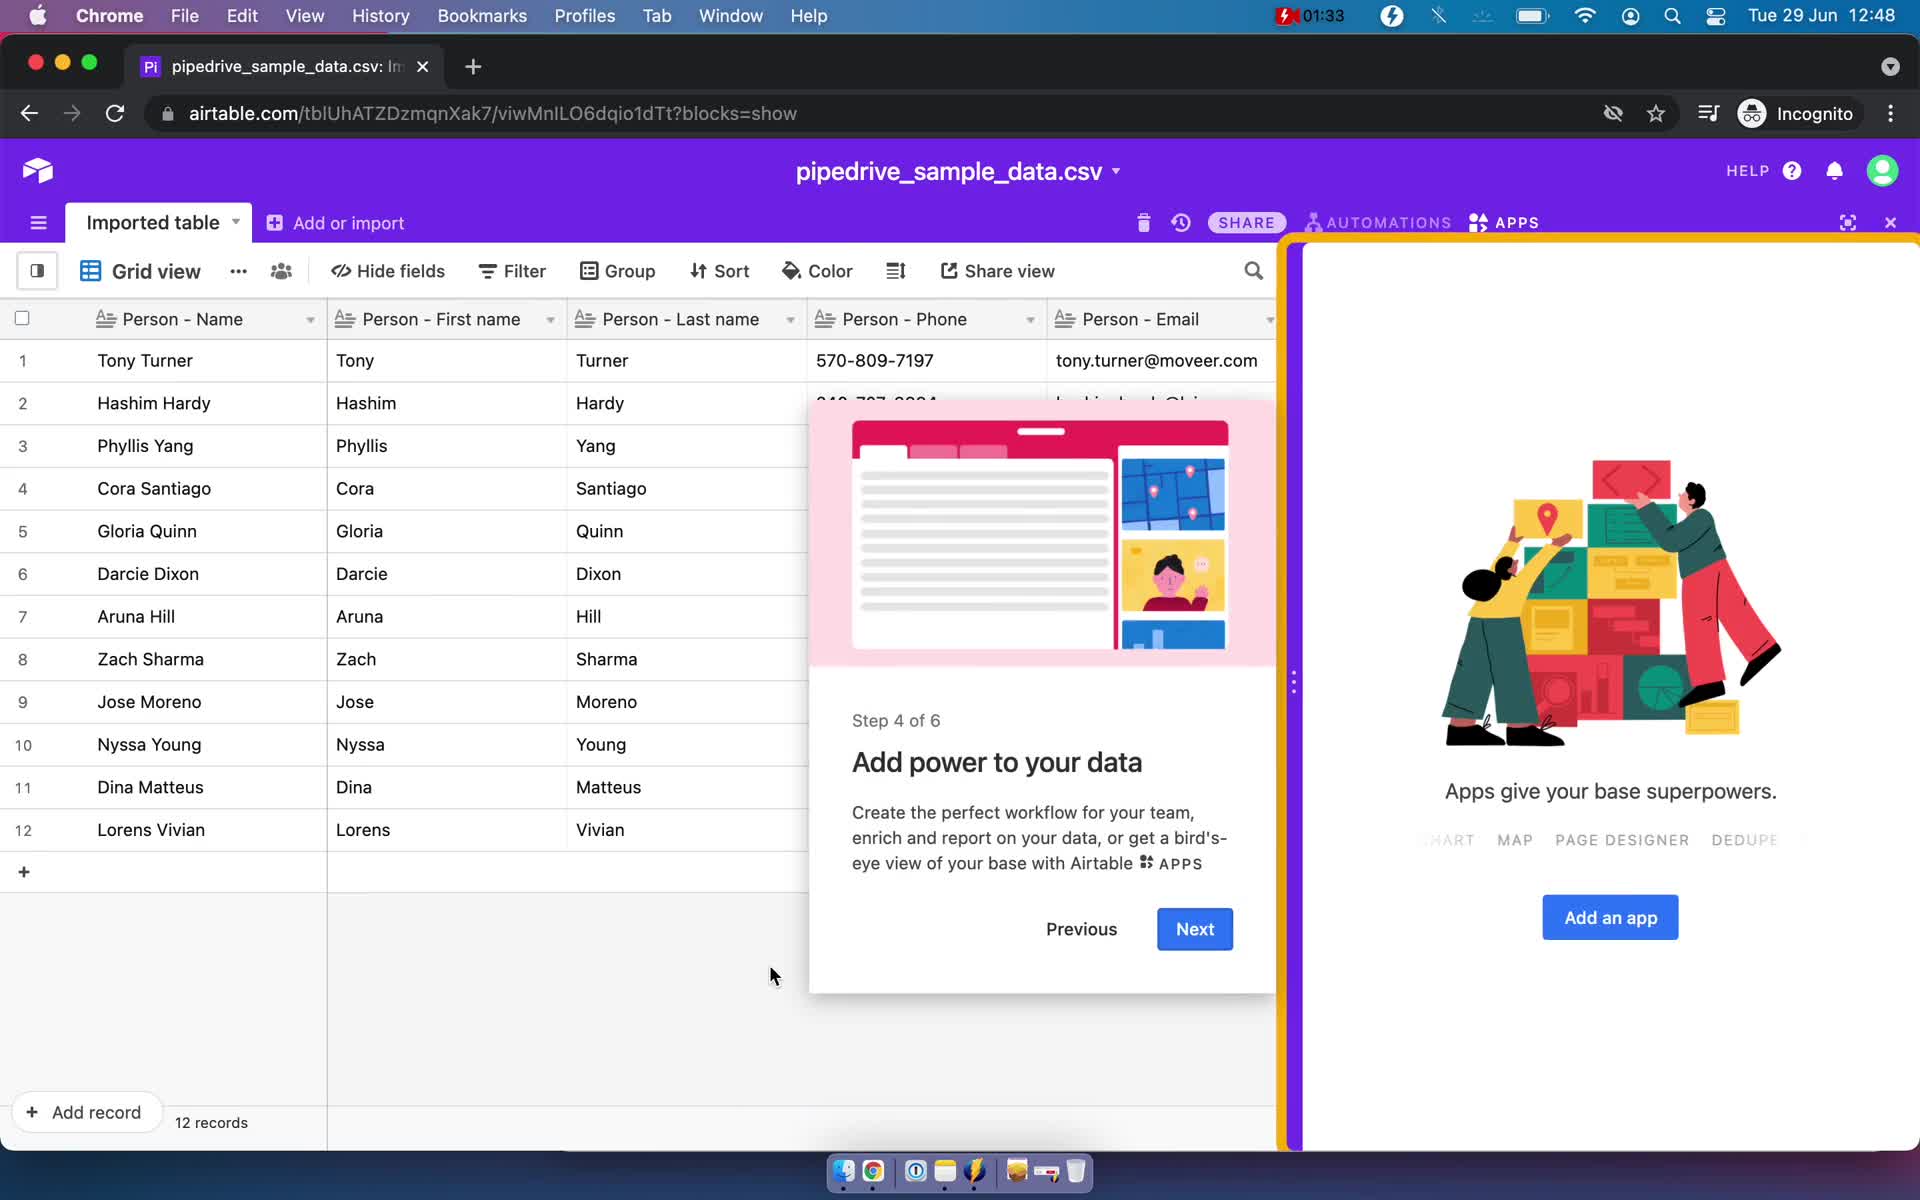Open the Bookmarks menu

coord(482,16)
